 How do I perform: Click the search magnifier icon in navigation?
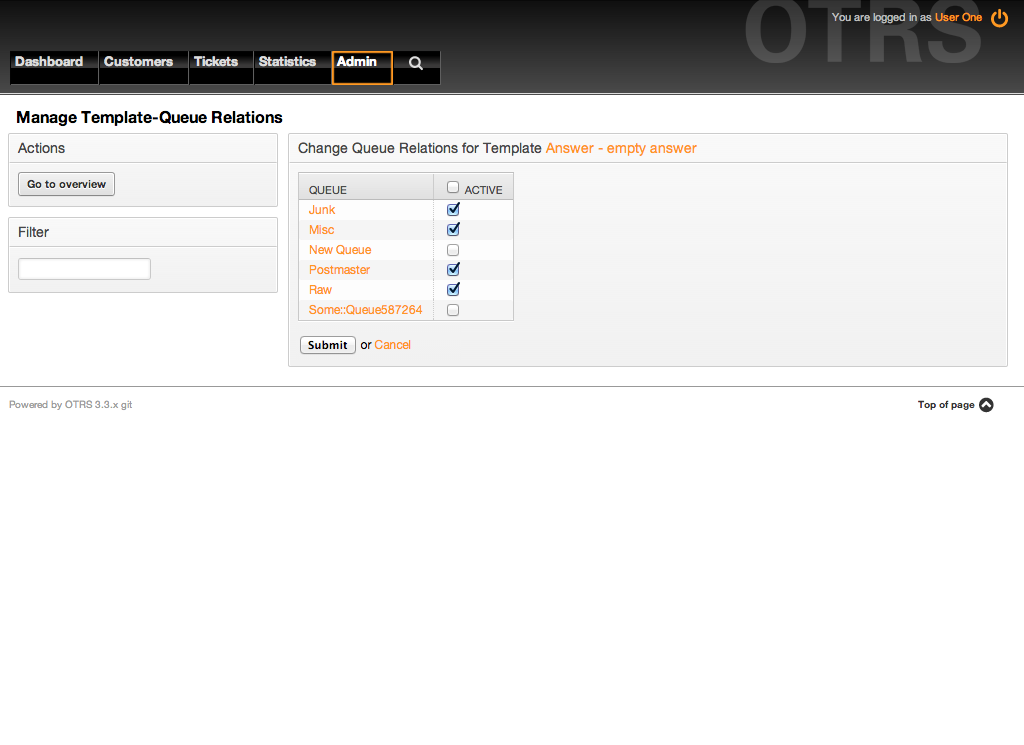pyautogui.click(x=416, y=63)
